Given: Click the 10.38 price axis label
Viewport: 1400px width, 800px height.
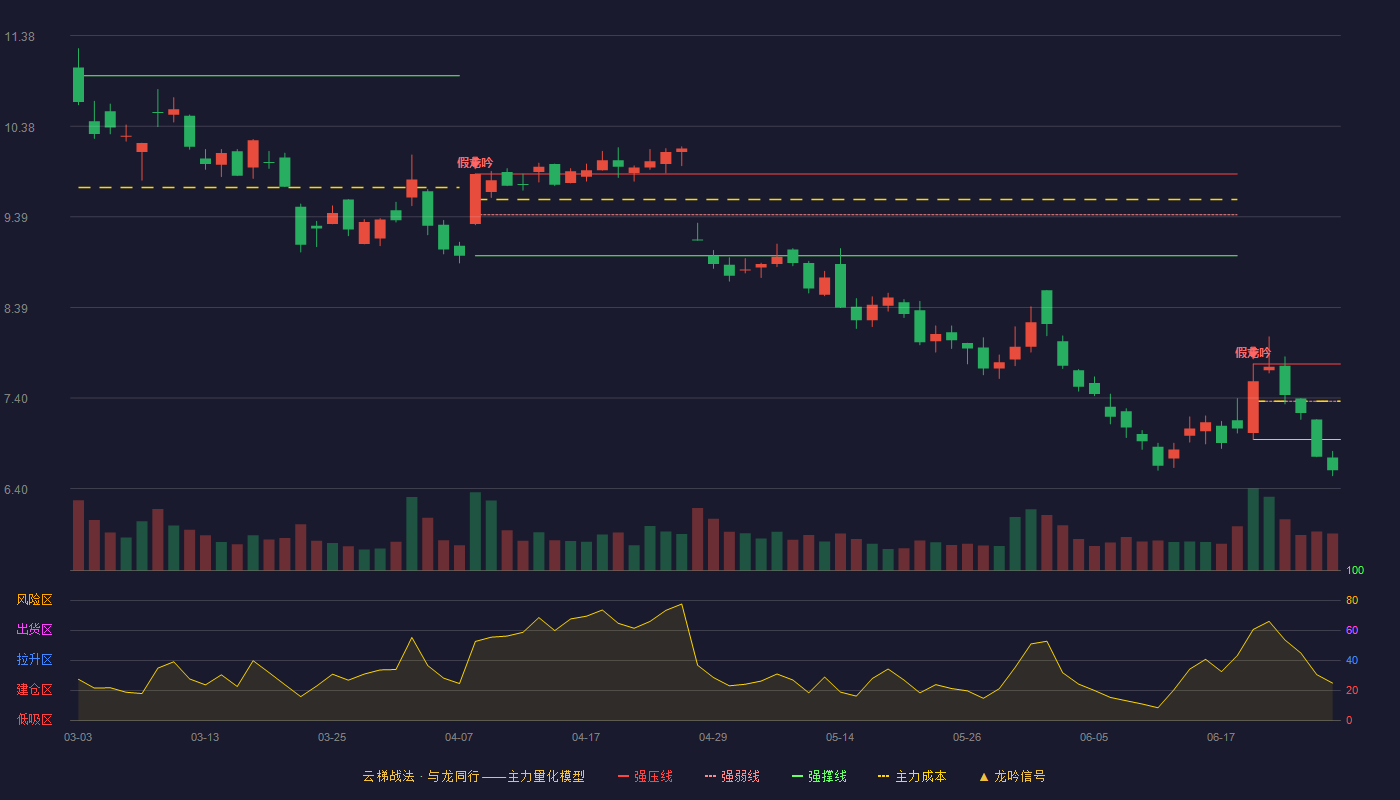Looking at the screenshot, I should 20,128.
